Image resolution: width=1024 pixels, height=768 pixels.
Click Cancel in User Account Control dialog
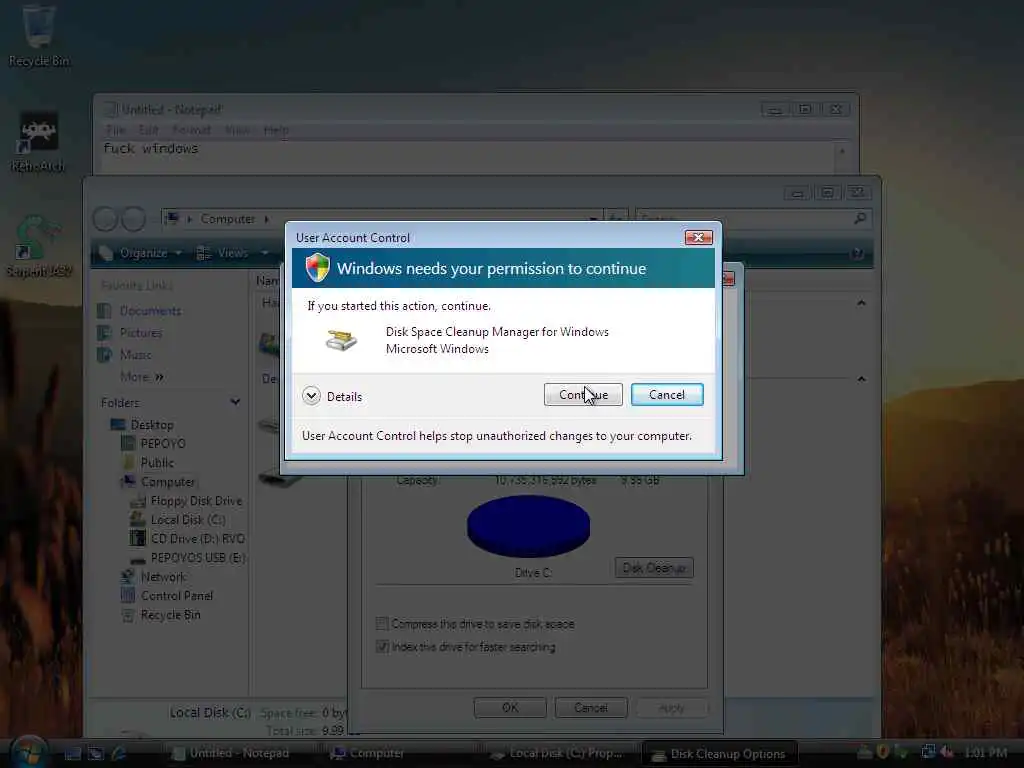[667, 394]
